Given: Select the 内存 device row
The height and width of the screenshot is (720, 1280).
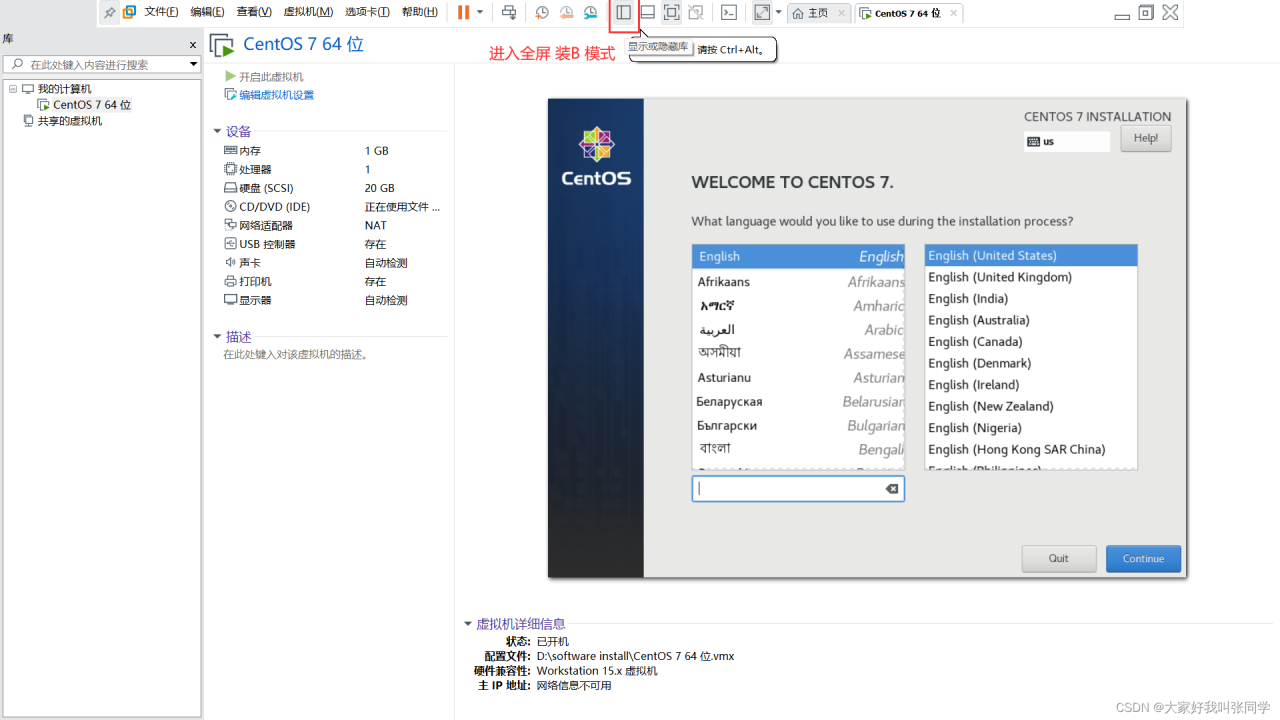Looking at the screenshot, I should (x=332, y=151).
